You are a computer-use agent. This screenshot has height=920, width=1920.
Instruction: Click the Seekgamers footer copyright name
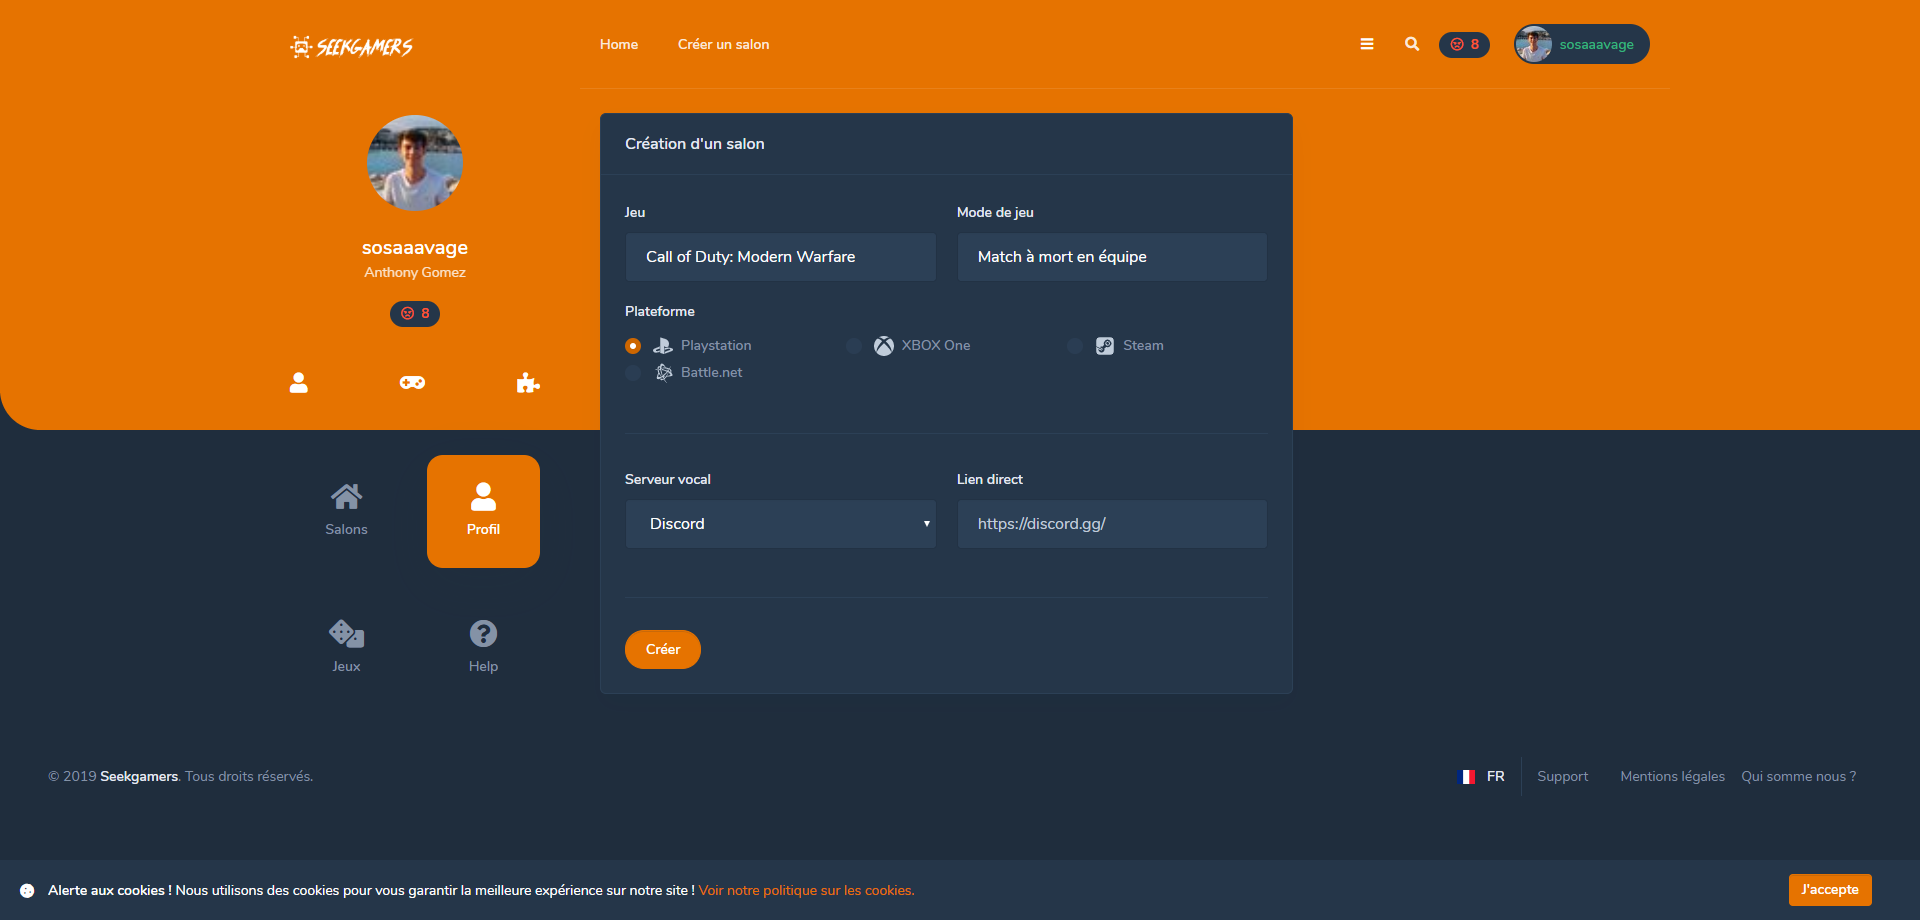139,777
